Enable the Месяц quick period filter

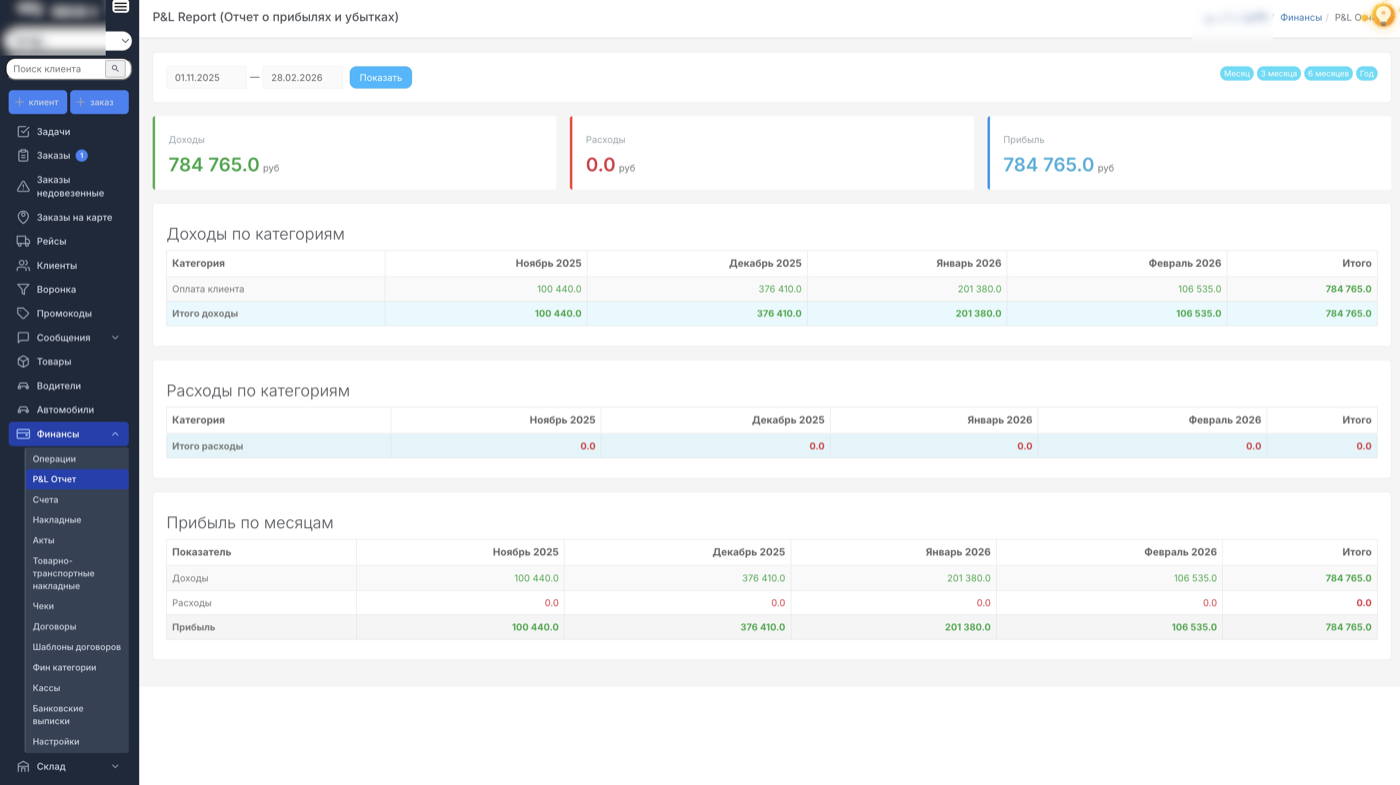[x=1235, y=73]
